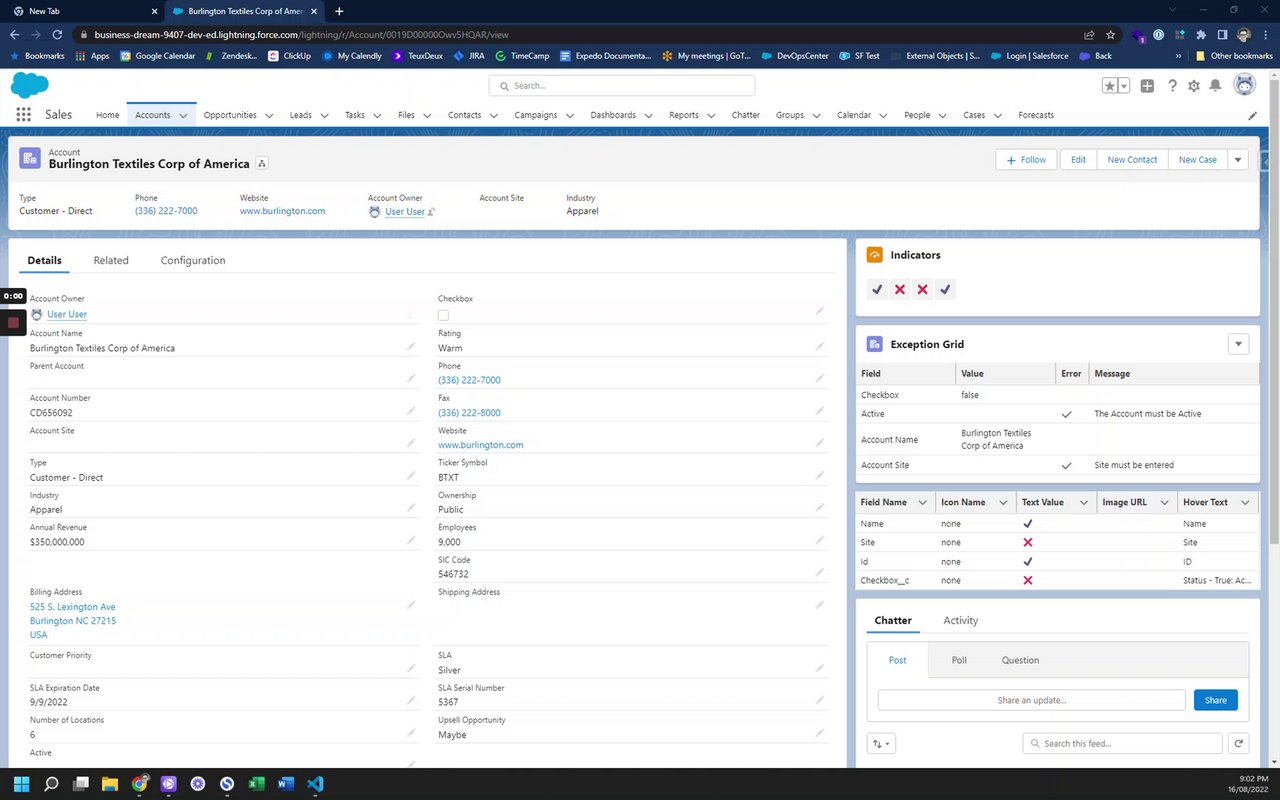Image resolution: width=1280 pixels, height=800 pixels.
Task: Open the Favorites star icon
Action: (x=1110, y=86)
